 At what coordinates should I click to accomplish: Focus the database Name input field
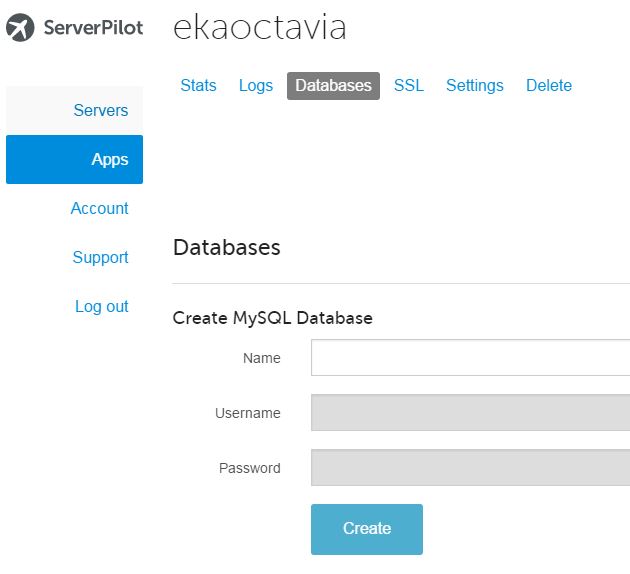470,357
